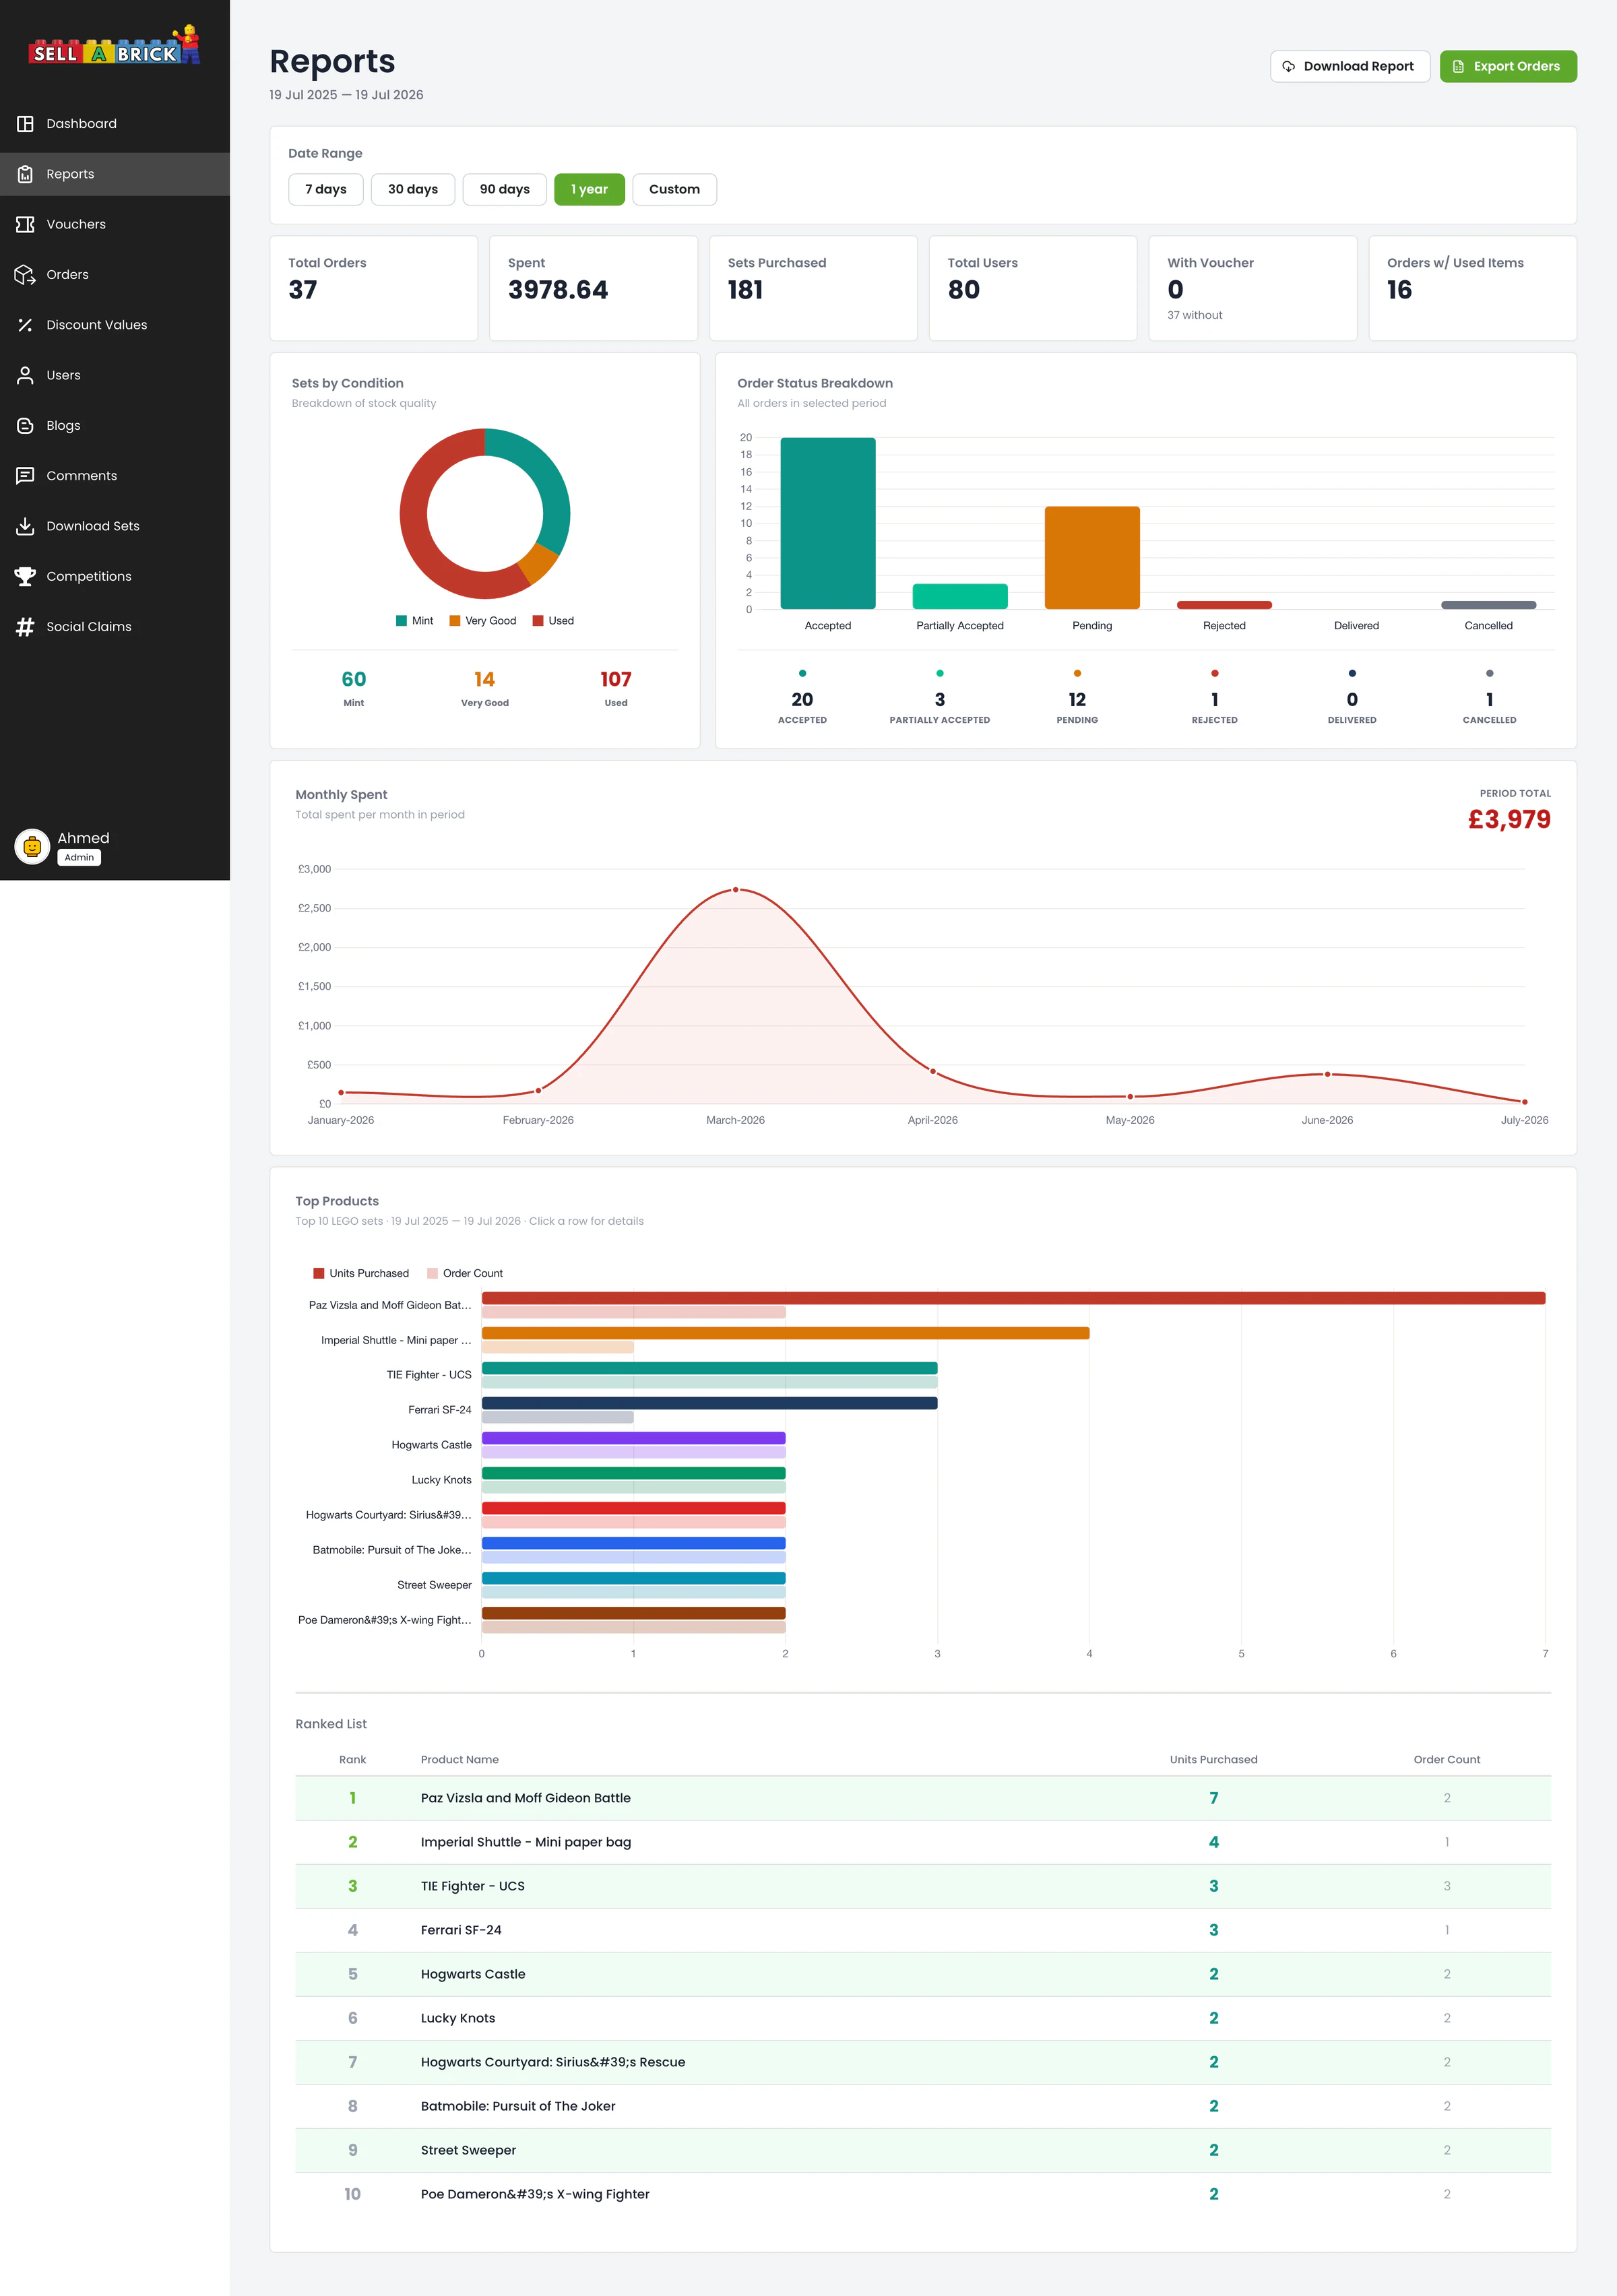1617x2296 pixels.
Task: Open Download Sets from sidebar
Action: coord(115,526)
